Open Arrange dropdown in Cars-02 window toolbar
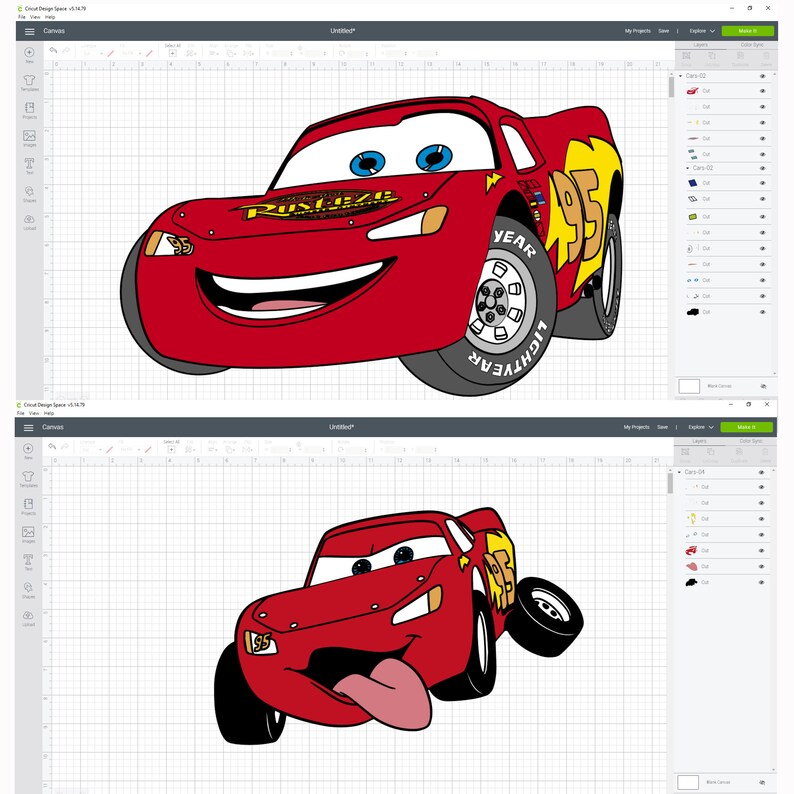This screenshot has width=794, height=794. point(231,53)
